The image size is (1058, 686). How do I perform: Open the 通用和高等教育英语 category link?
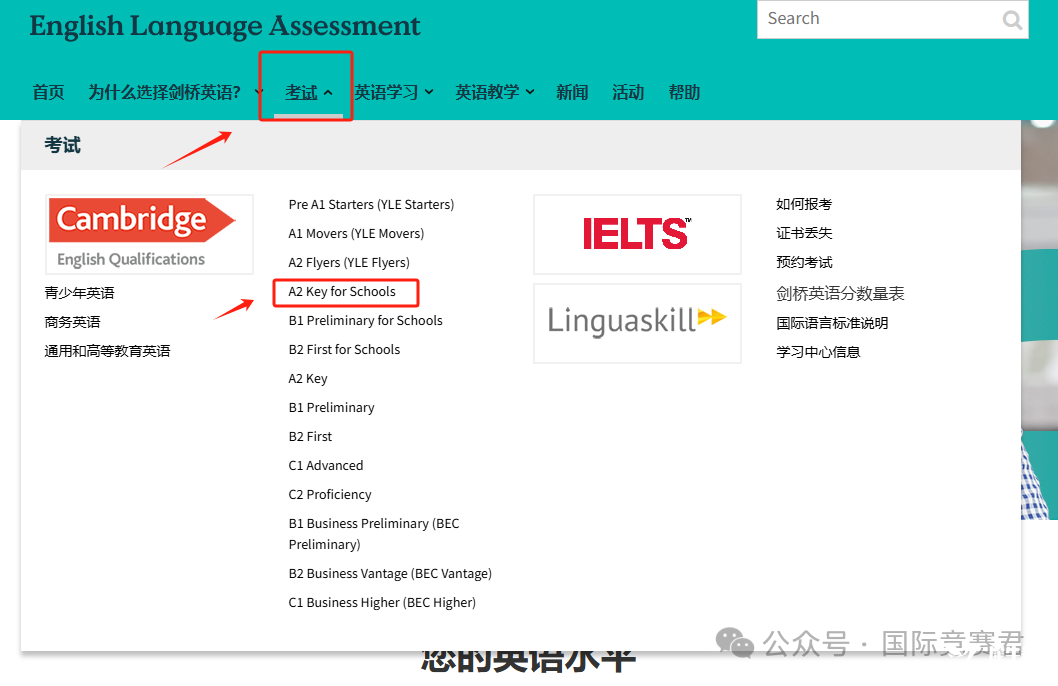click(107, 351)
